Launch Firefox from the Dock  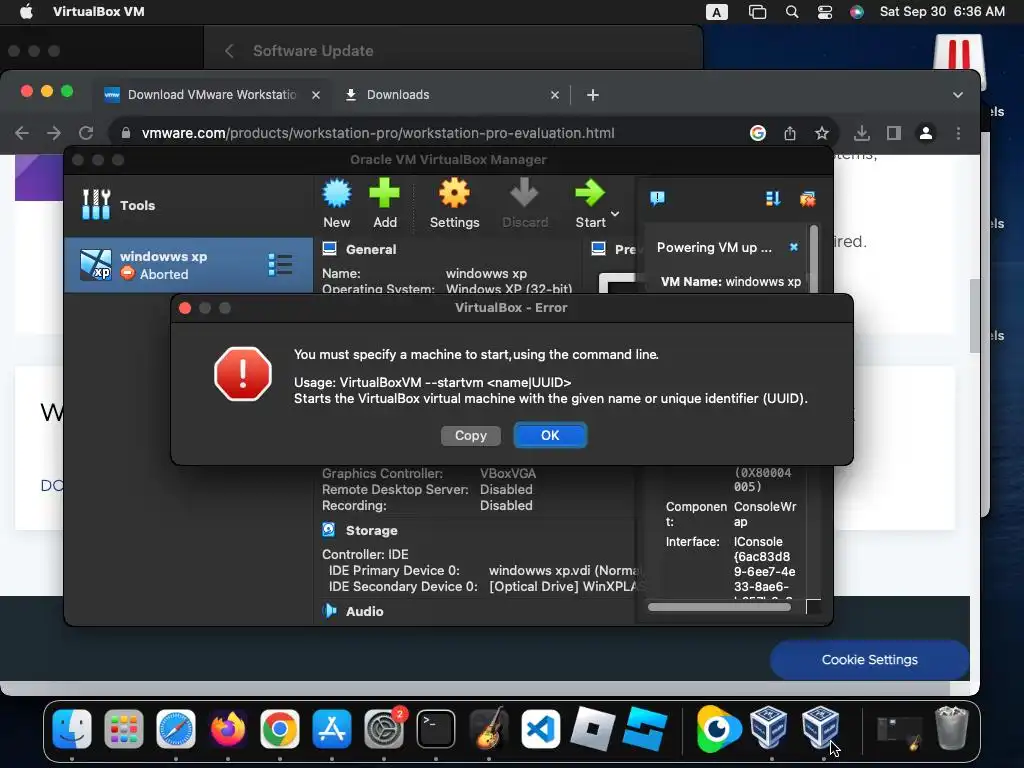click(228, 729)
